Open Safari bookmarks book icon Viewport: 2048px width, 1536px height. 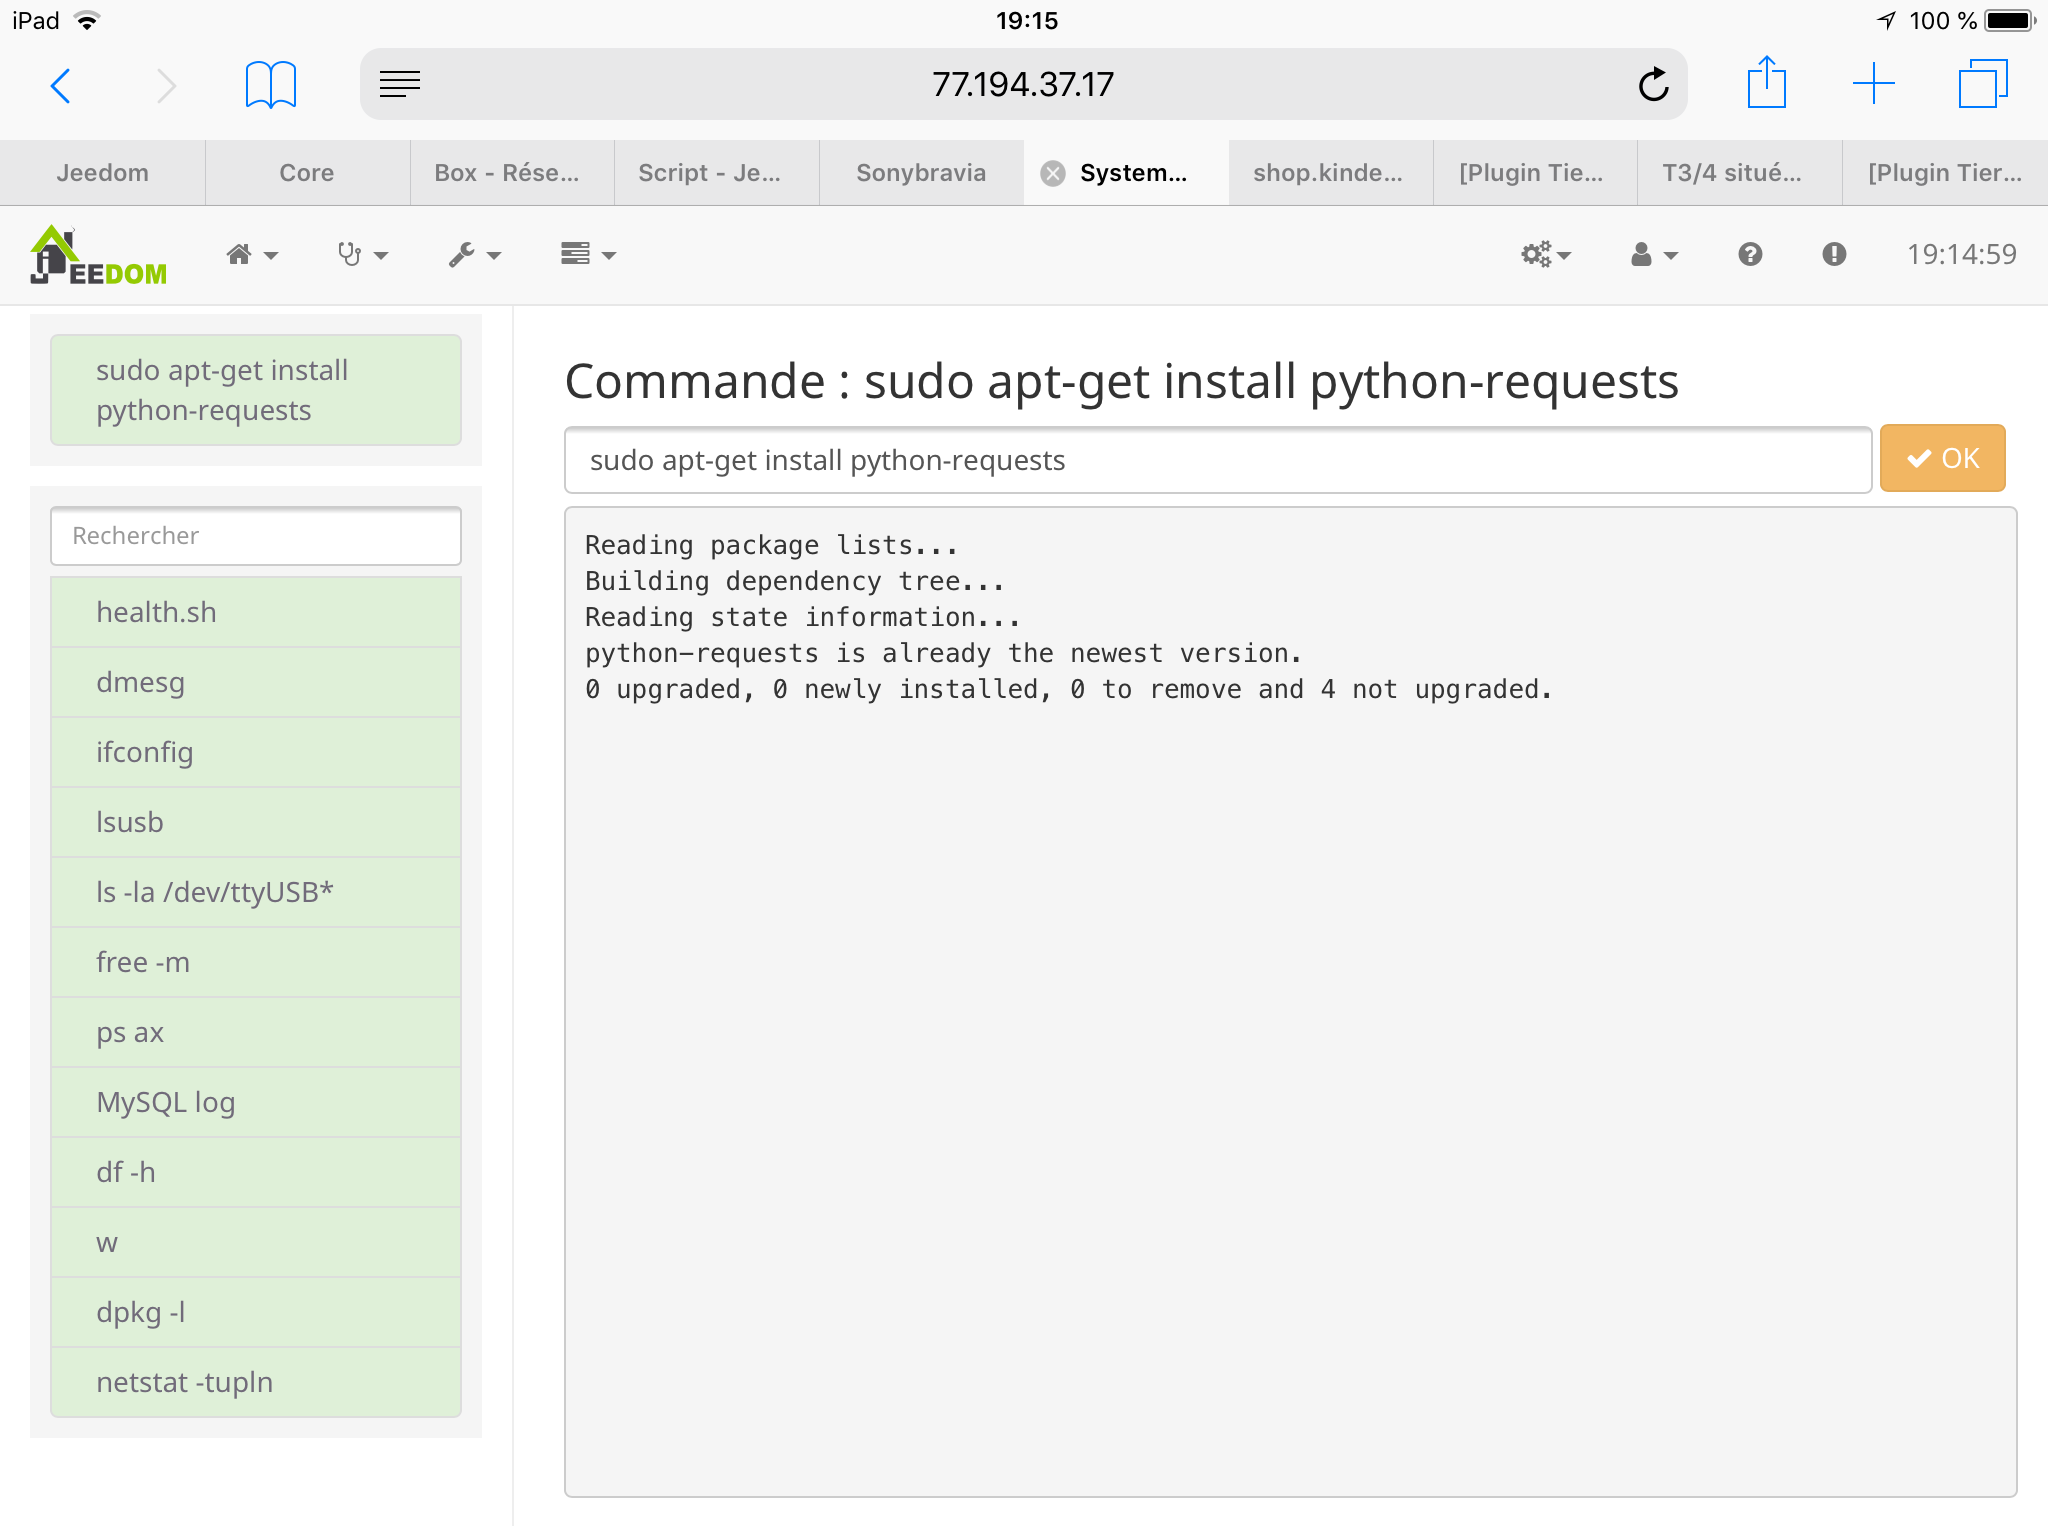coord(271,85)
